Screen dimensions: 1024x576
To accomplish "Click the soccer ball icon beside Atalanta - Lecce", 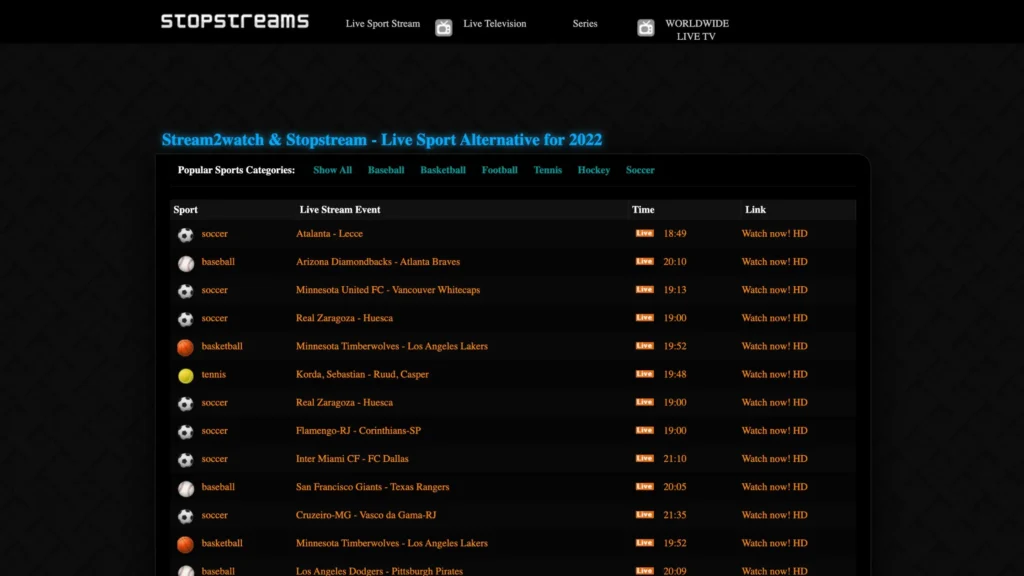I will 185,234.
